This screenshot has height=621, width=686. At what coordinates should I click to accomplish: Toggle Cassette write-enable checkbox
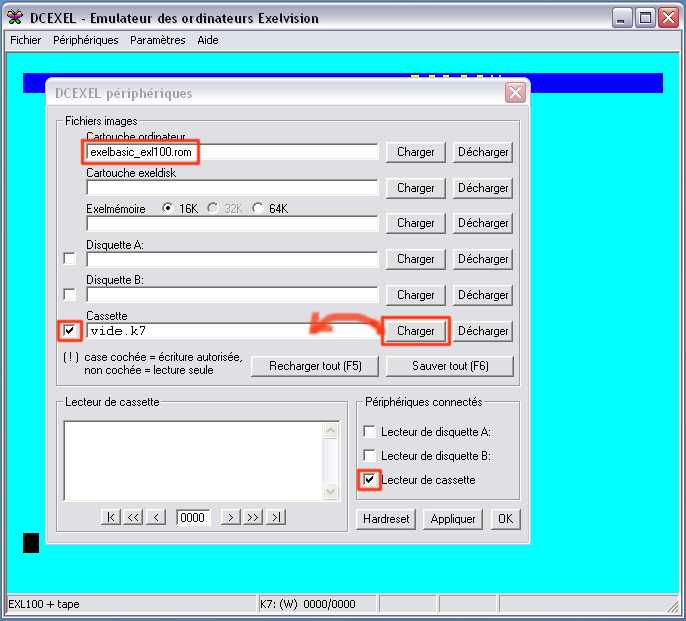click(70, 330)
